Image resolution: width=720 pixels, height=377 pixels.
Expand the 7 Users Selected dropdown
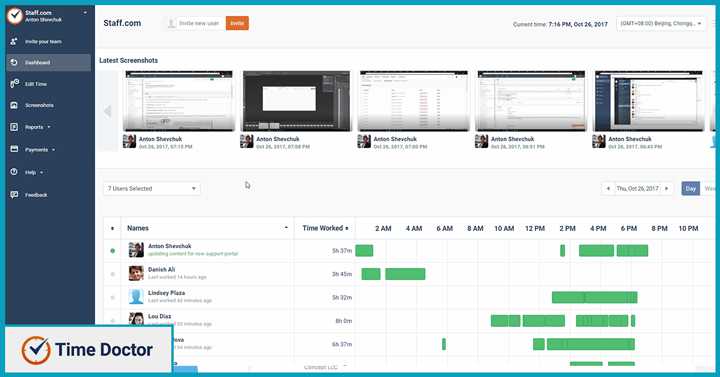pos(152,189)
